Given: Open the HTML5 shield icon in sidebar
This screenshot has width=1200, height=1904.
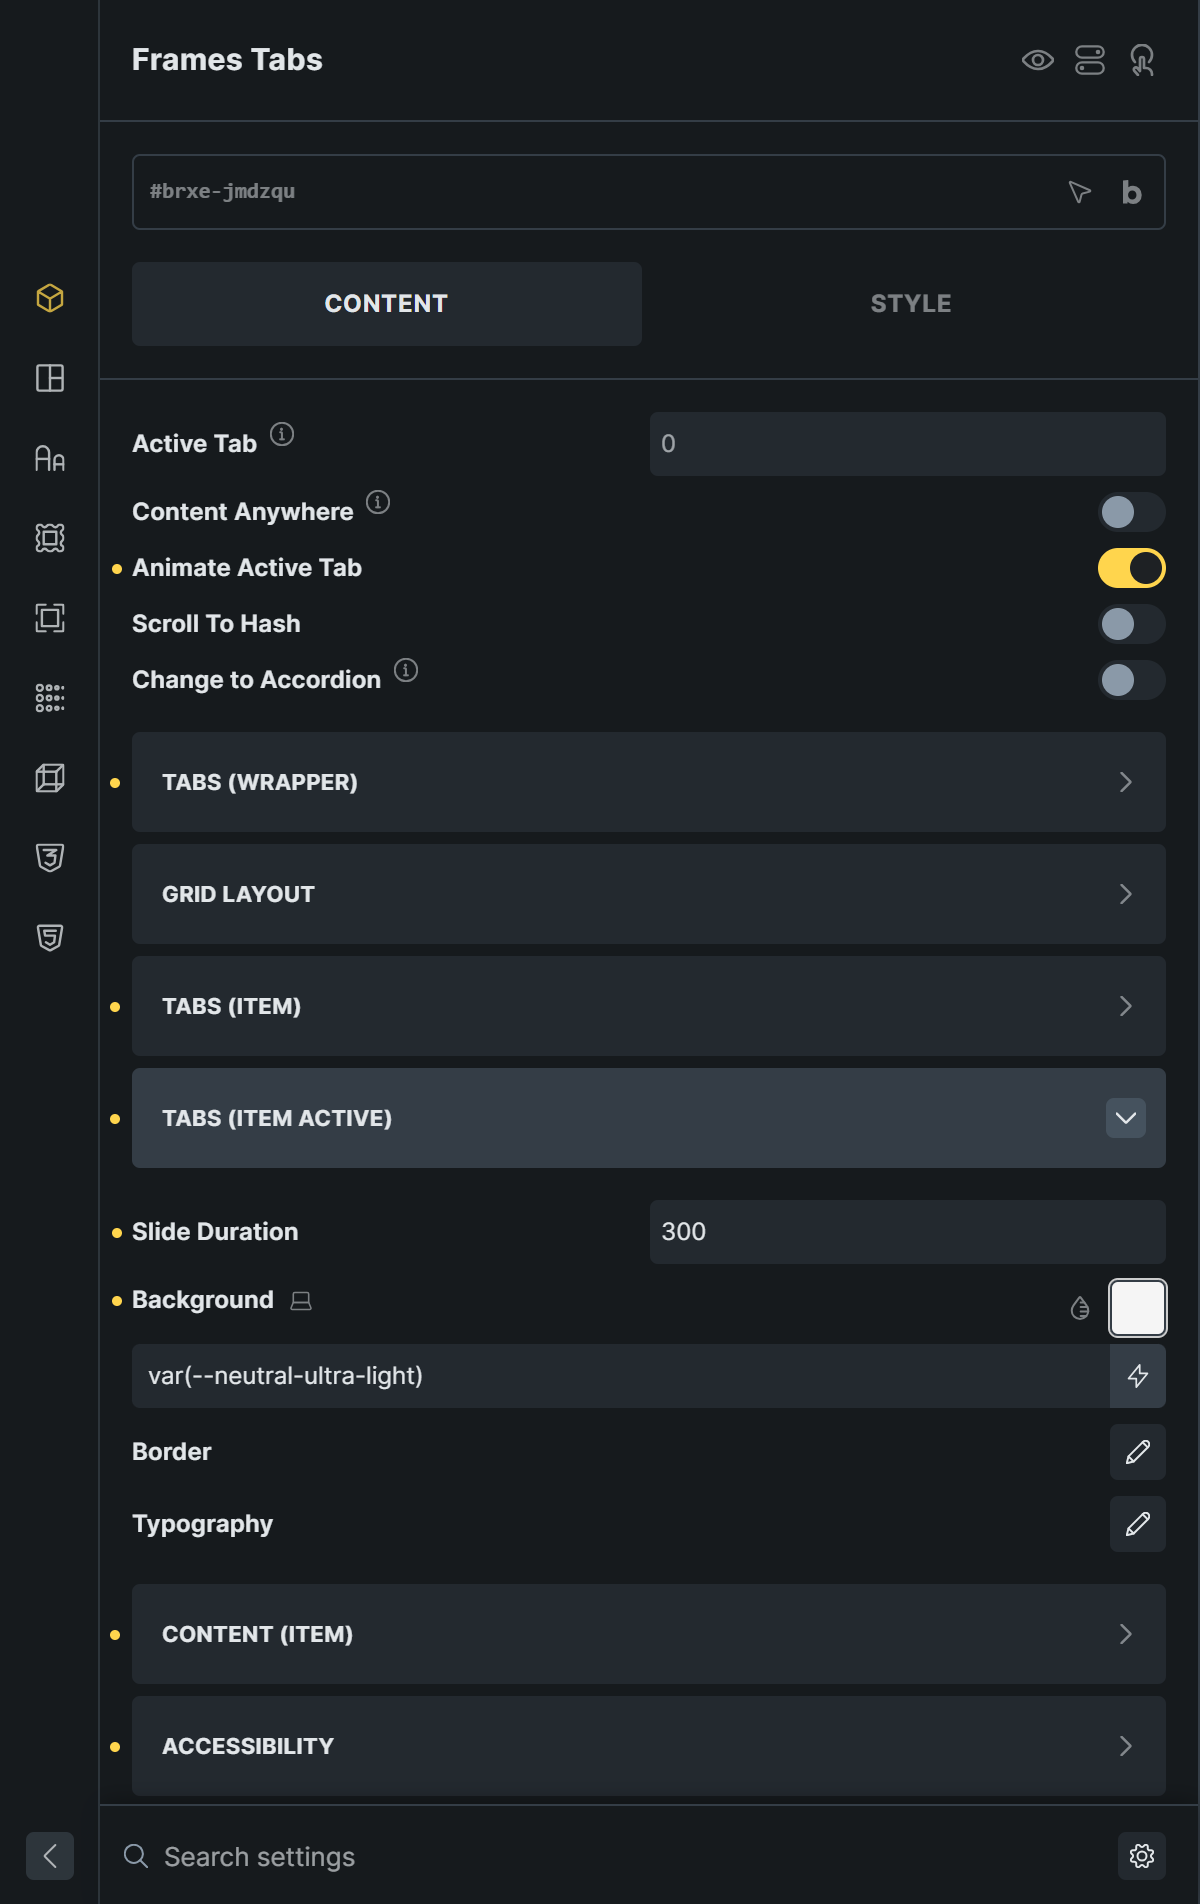Looking at the screenshot, I should coord(50,938).
